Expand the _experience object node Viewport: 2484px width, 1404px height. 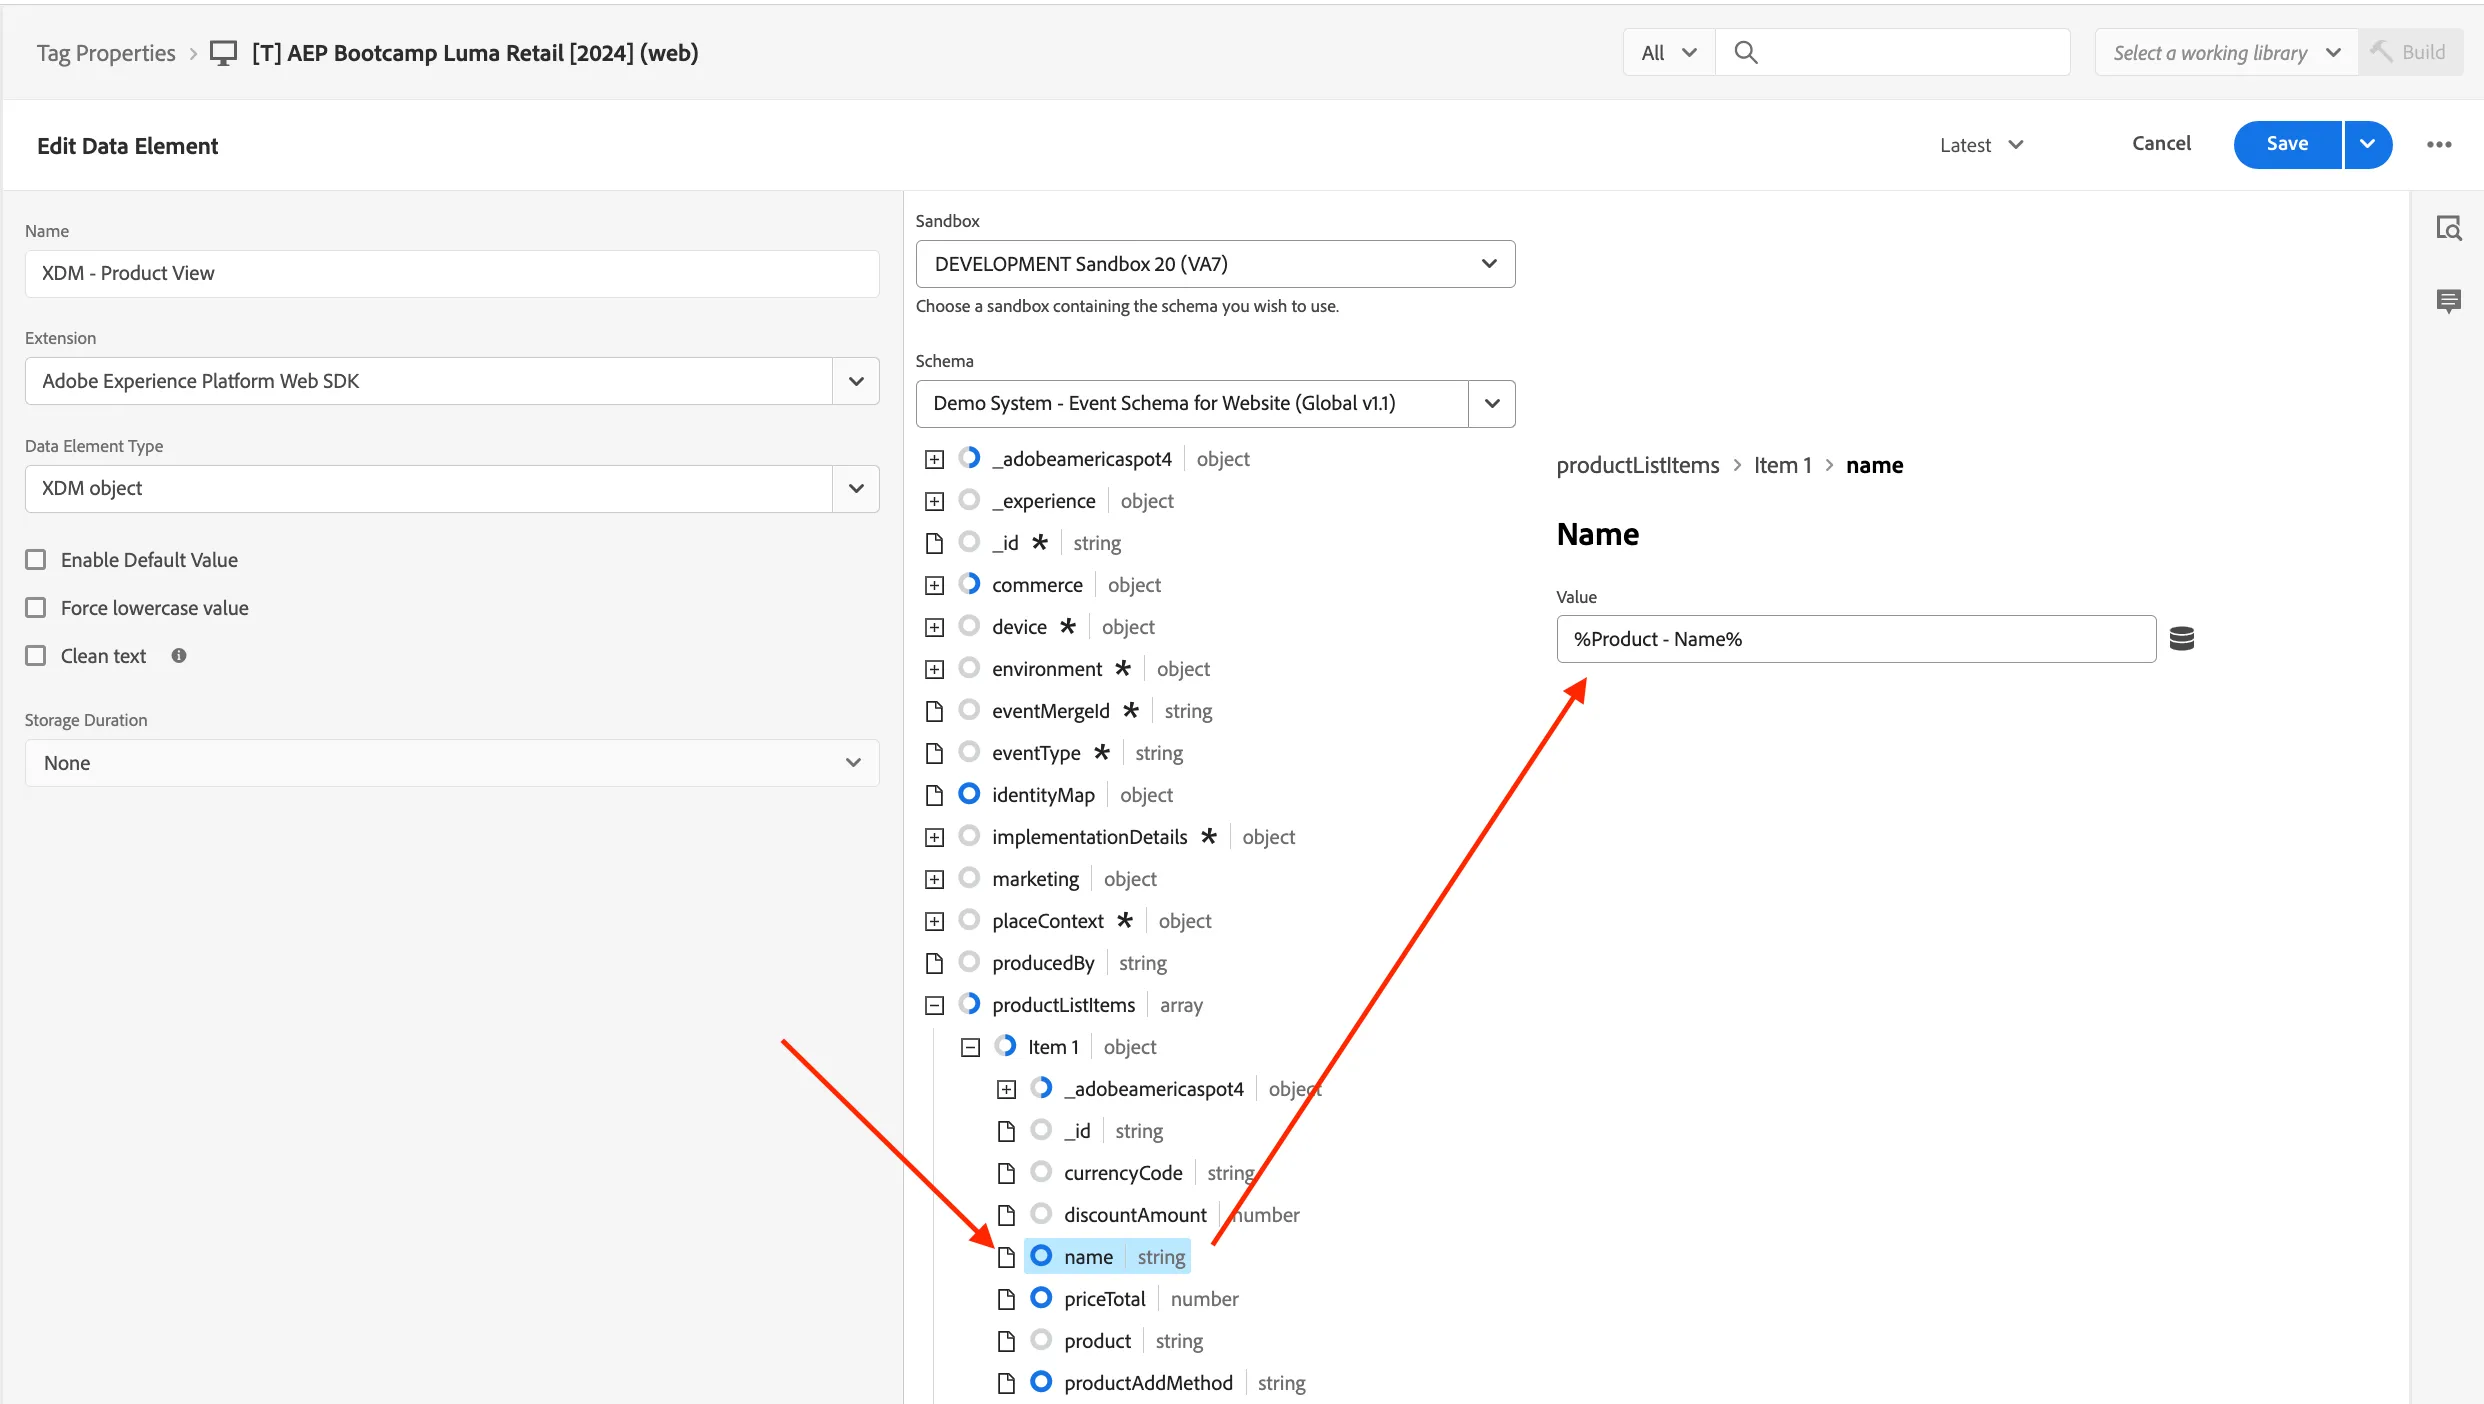click(x=934, y=501)
